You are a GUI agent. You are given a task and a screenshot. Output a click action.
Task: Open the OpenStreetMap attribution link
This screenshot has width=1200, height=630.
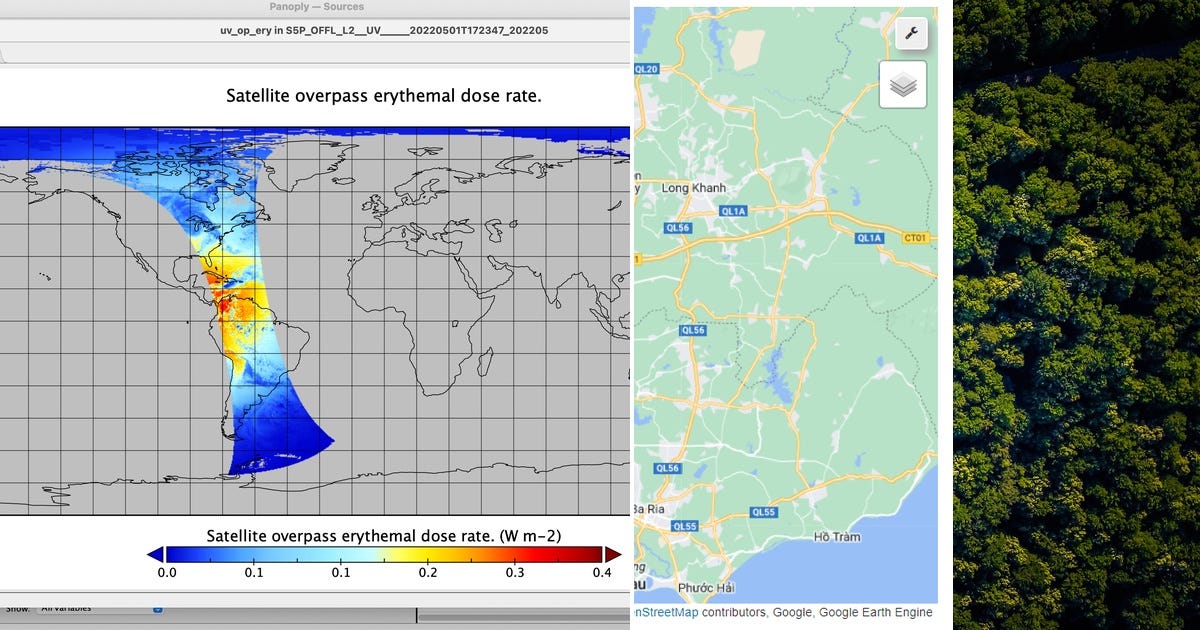click(665, 612)
